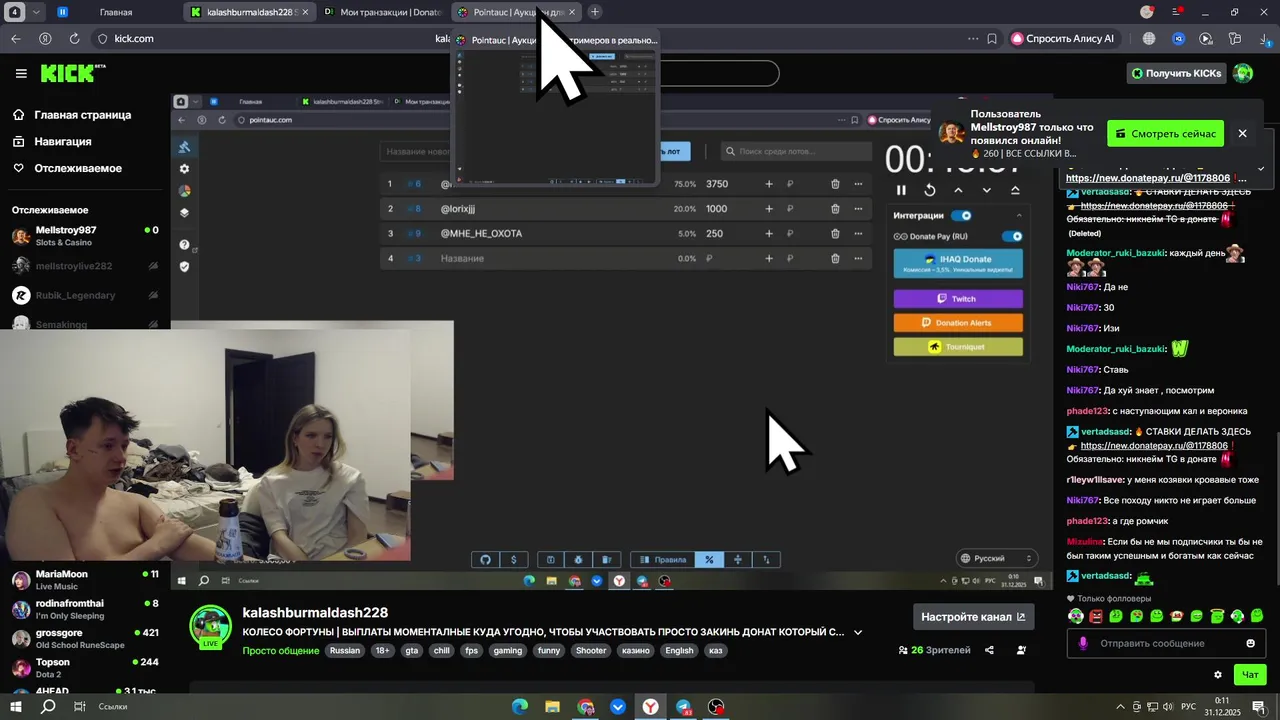Dismiss the Mellstroy987 online notification
The height and width of the screenshot is (720, 1280).
[x=1242, y=133]
